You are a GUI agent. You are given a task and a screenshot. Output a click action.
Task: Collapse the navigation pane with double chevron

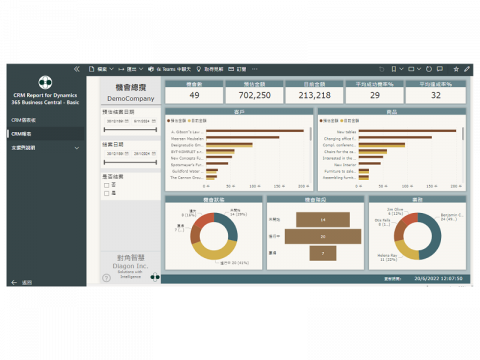pos(77,69)
